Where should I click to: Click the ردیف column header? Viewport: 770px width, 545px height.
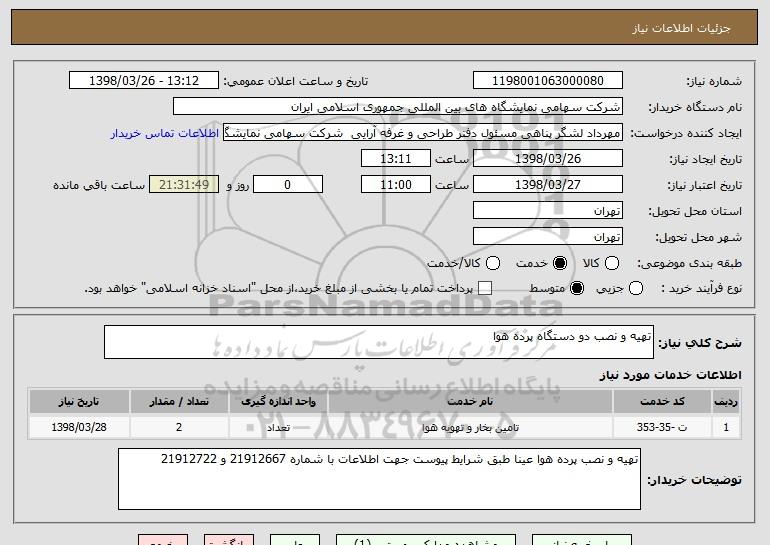tap(726, 402)
